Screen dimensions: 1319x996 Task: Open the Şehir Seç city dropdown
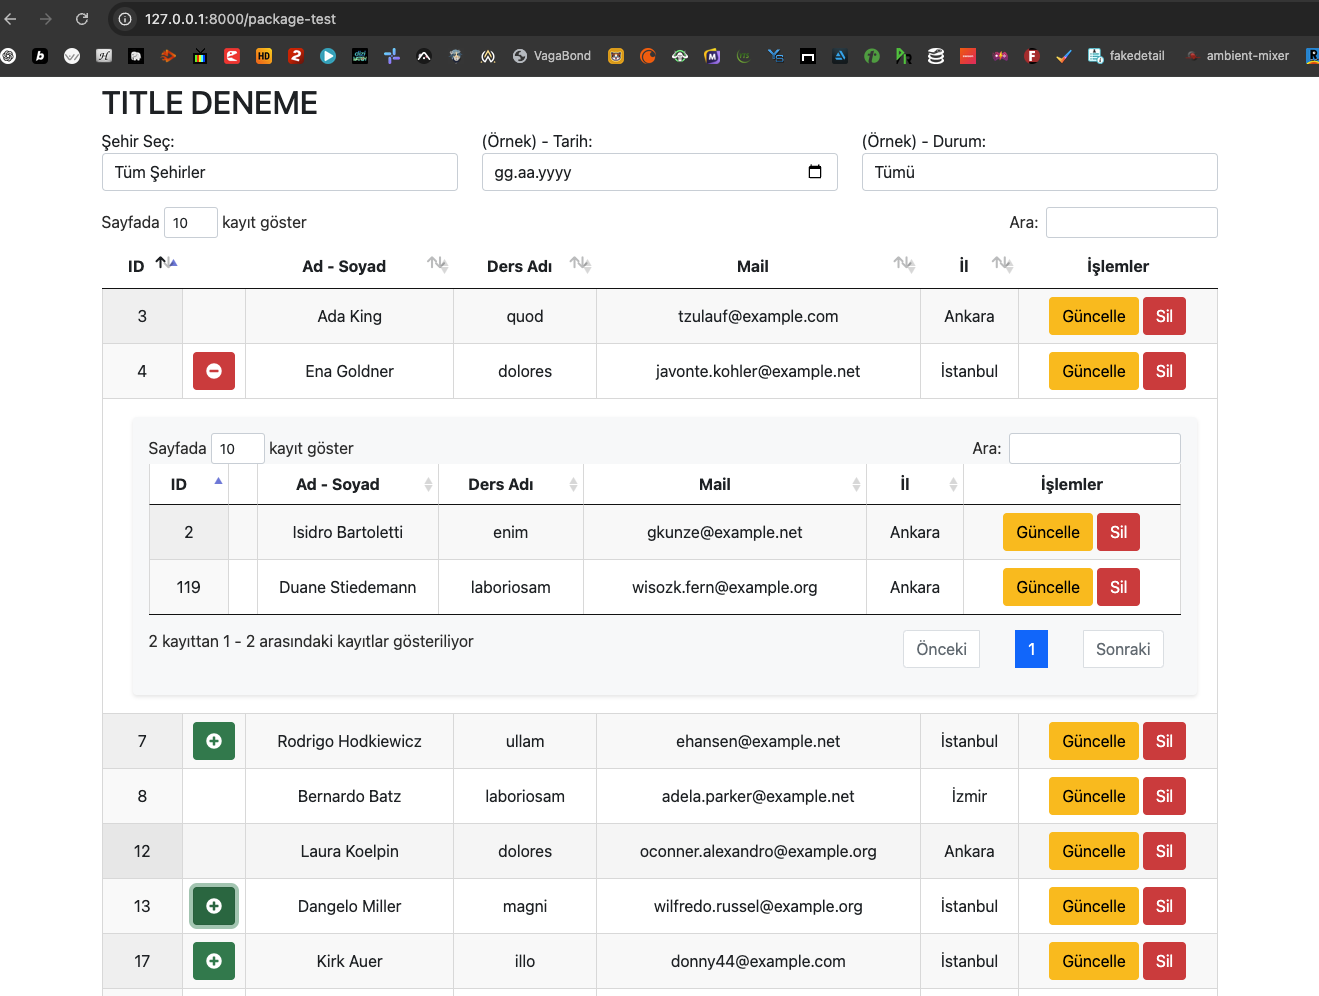[x=279, y=172]
